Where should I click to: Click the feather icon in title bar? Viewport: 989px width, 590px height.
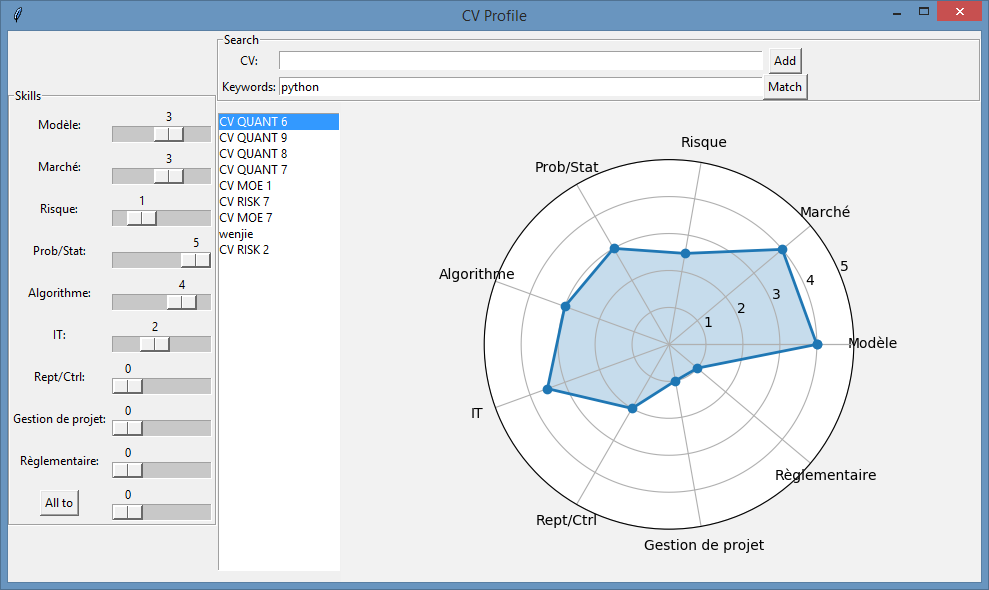17,15
